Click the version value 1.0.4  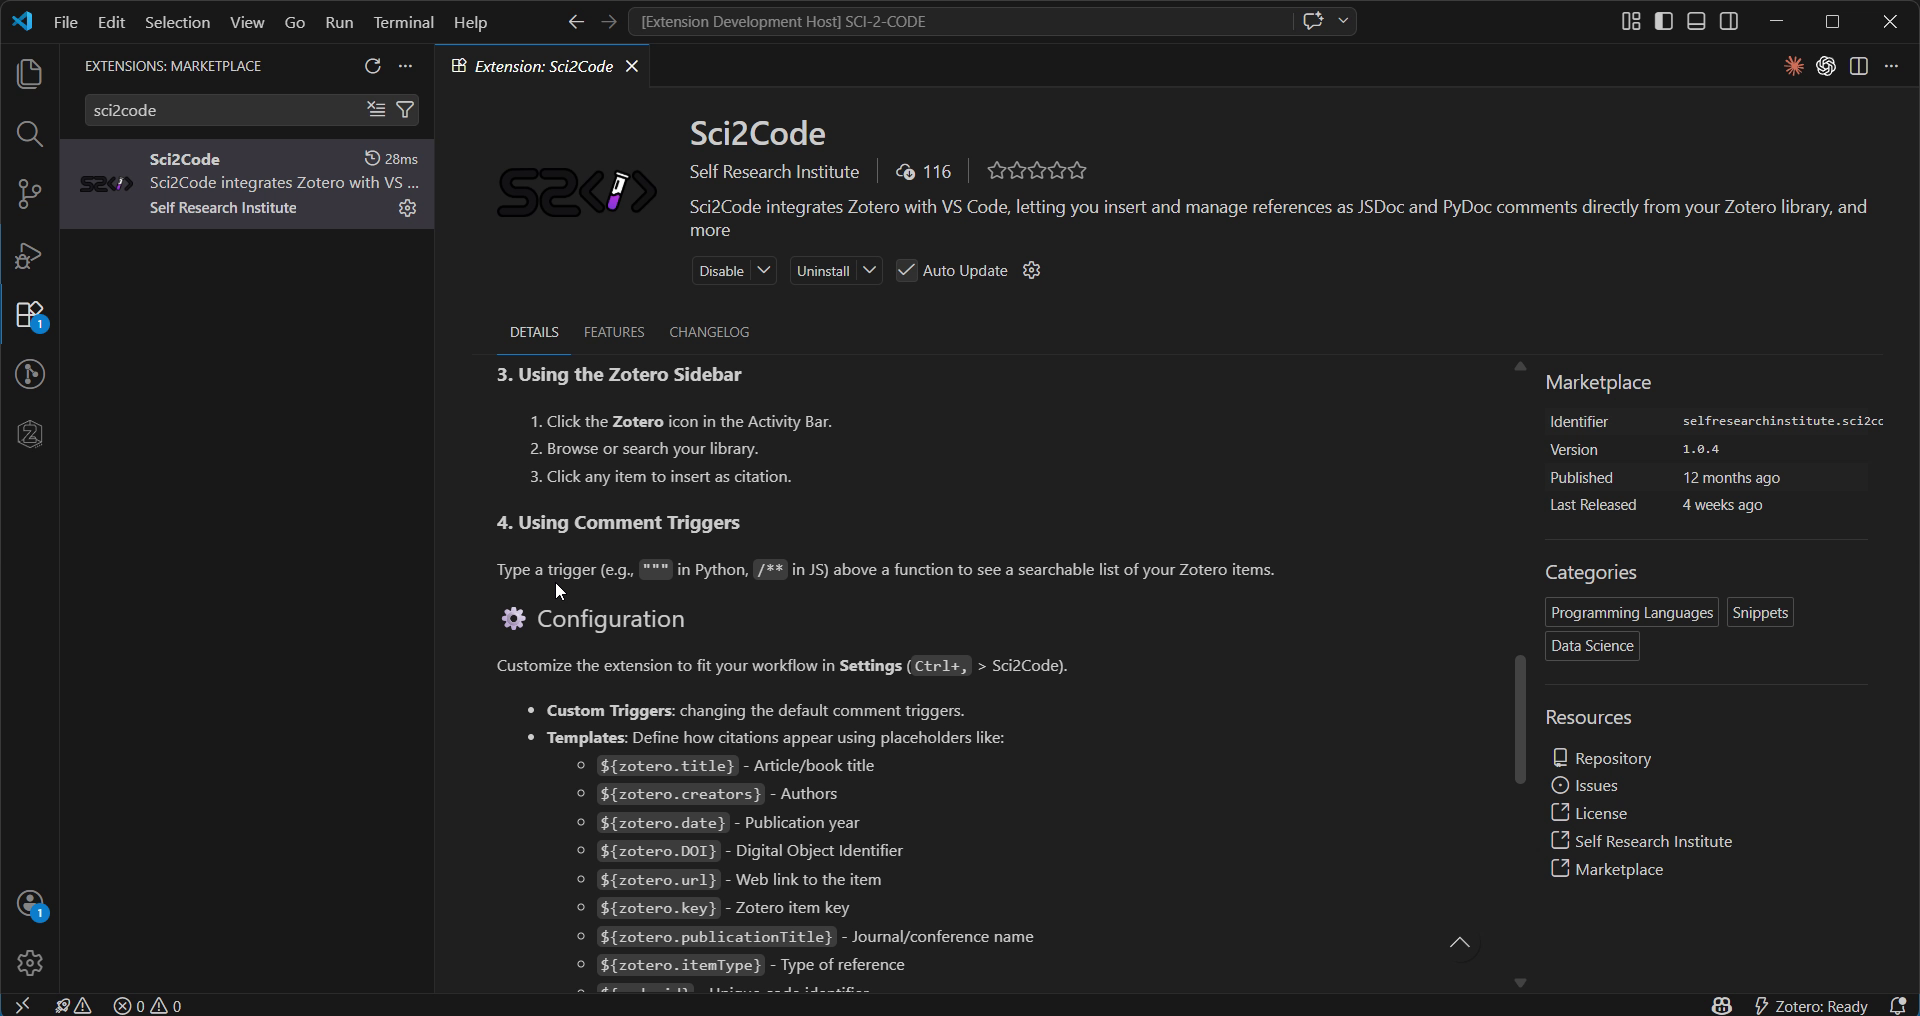[1701, 450]
